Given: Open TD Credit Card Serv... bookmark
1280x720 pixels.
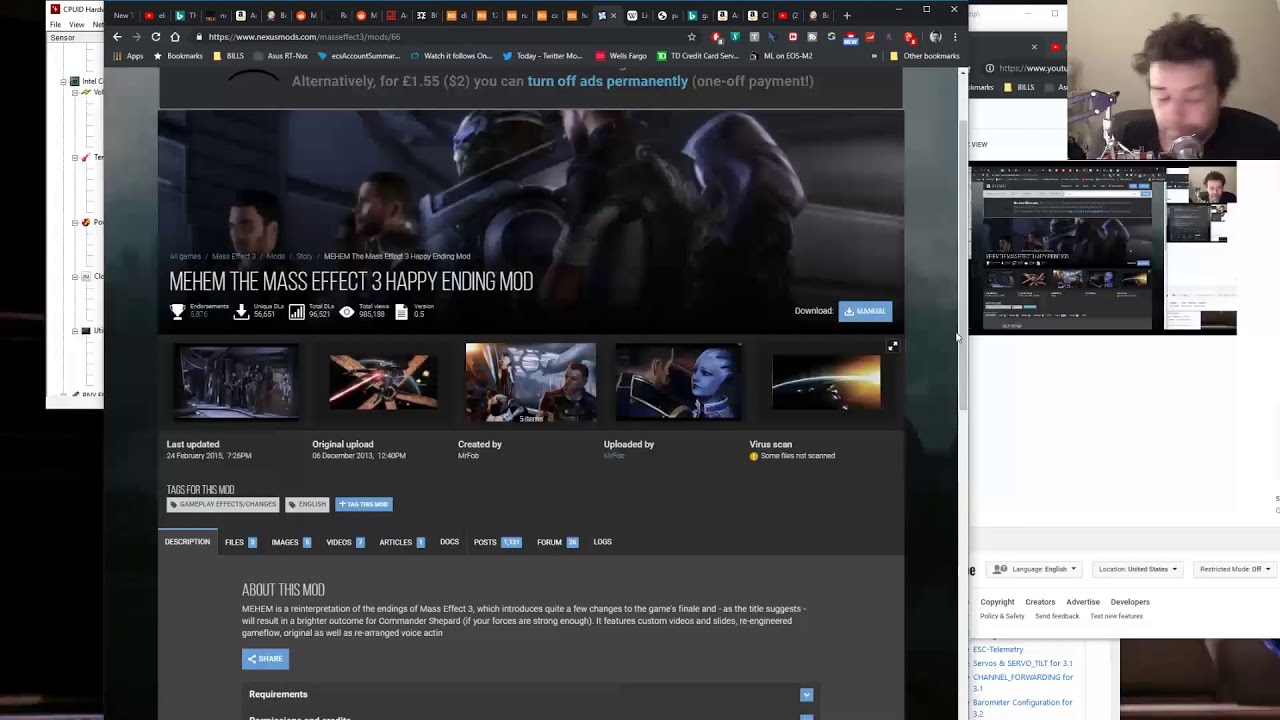Looking at the screenshot, I should (697, 56).
